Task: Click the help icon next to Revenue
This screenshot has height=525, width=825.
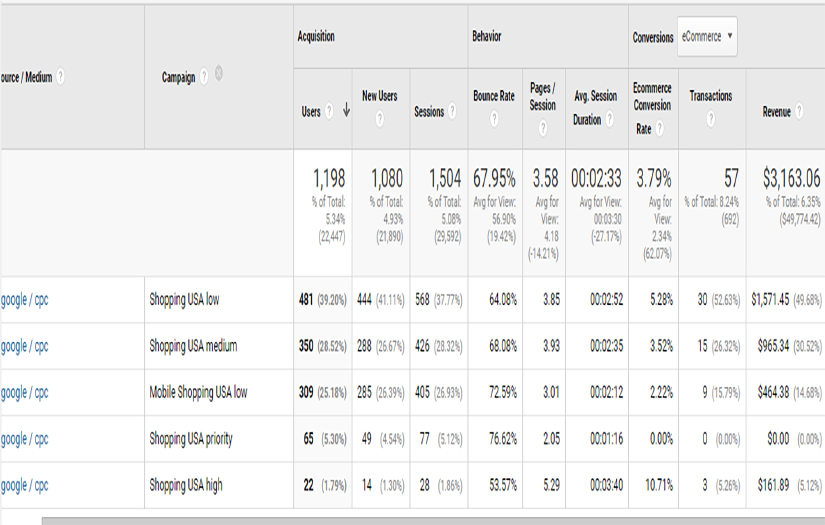Action: [798, 113]
